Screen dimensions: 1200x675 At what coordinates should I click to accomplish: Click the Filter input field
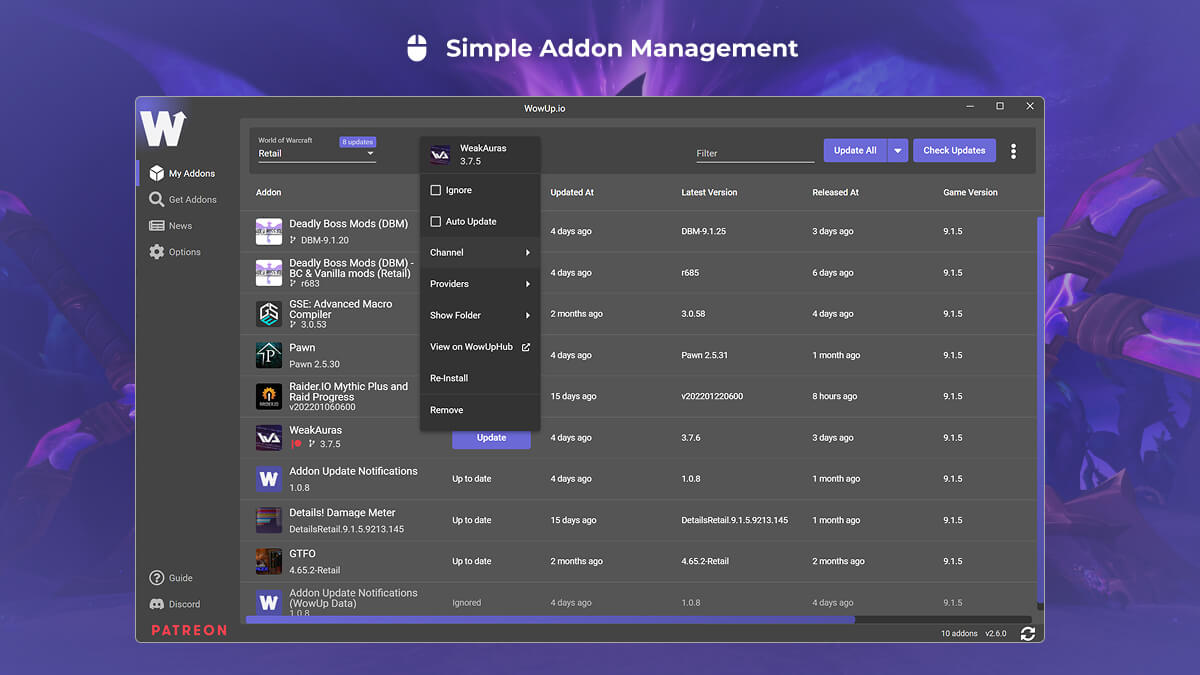[755, 153]
